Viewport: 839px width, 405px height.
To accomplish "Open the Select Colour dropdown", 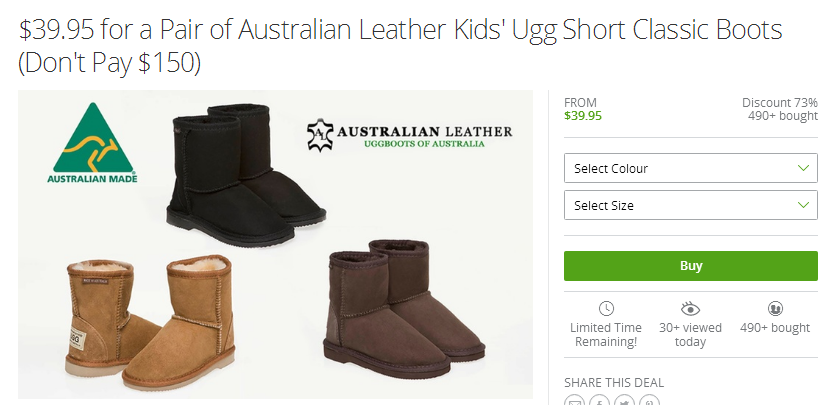I will (x=691, y=168).
